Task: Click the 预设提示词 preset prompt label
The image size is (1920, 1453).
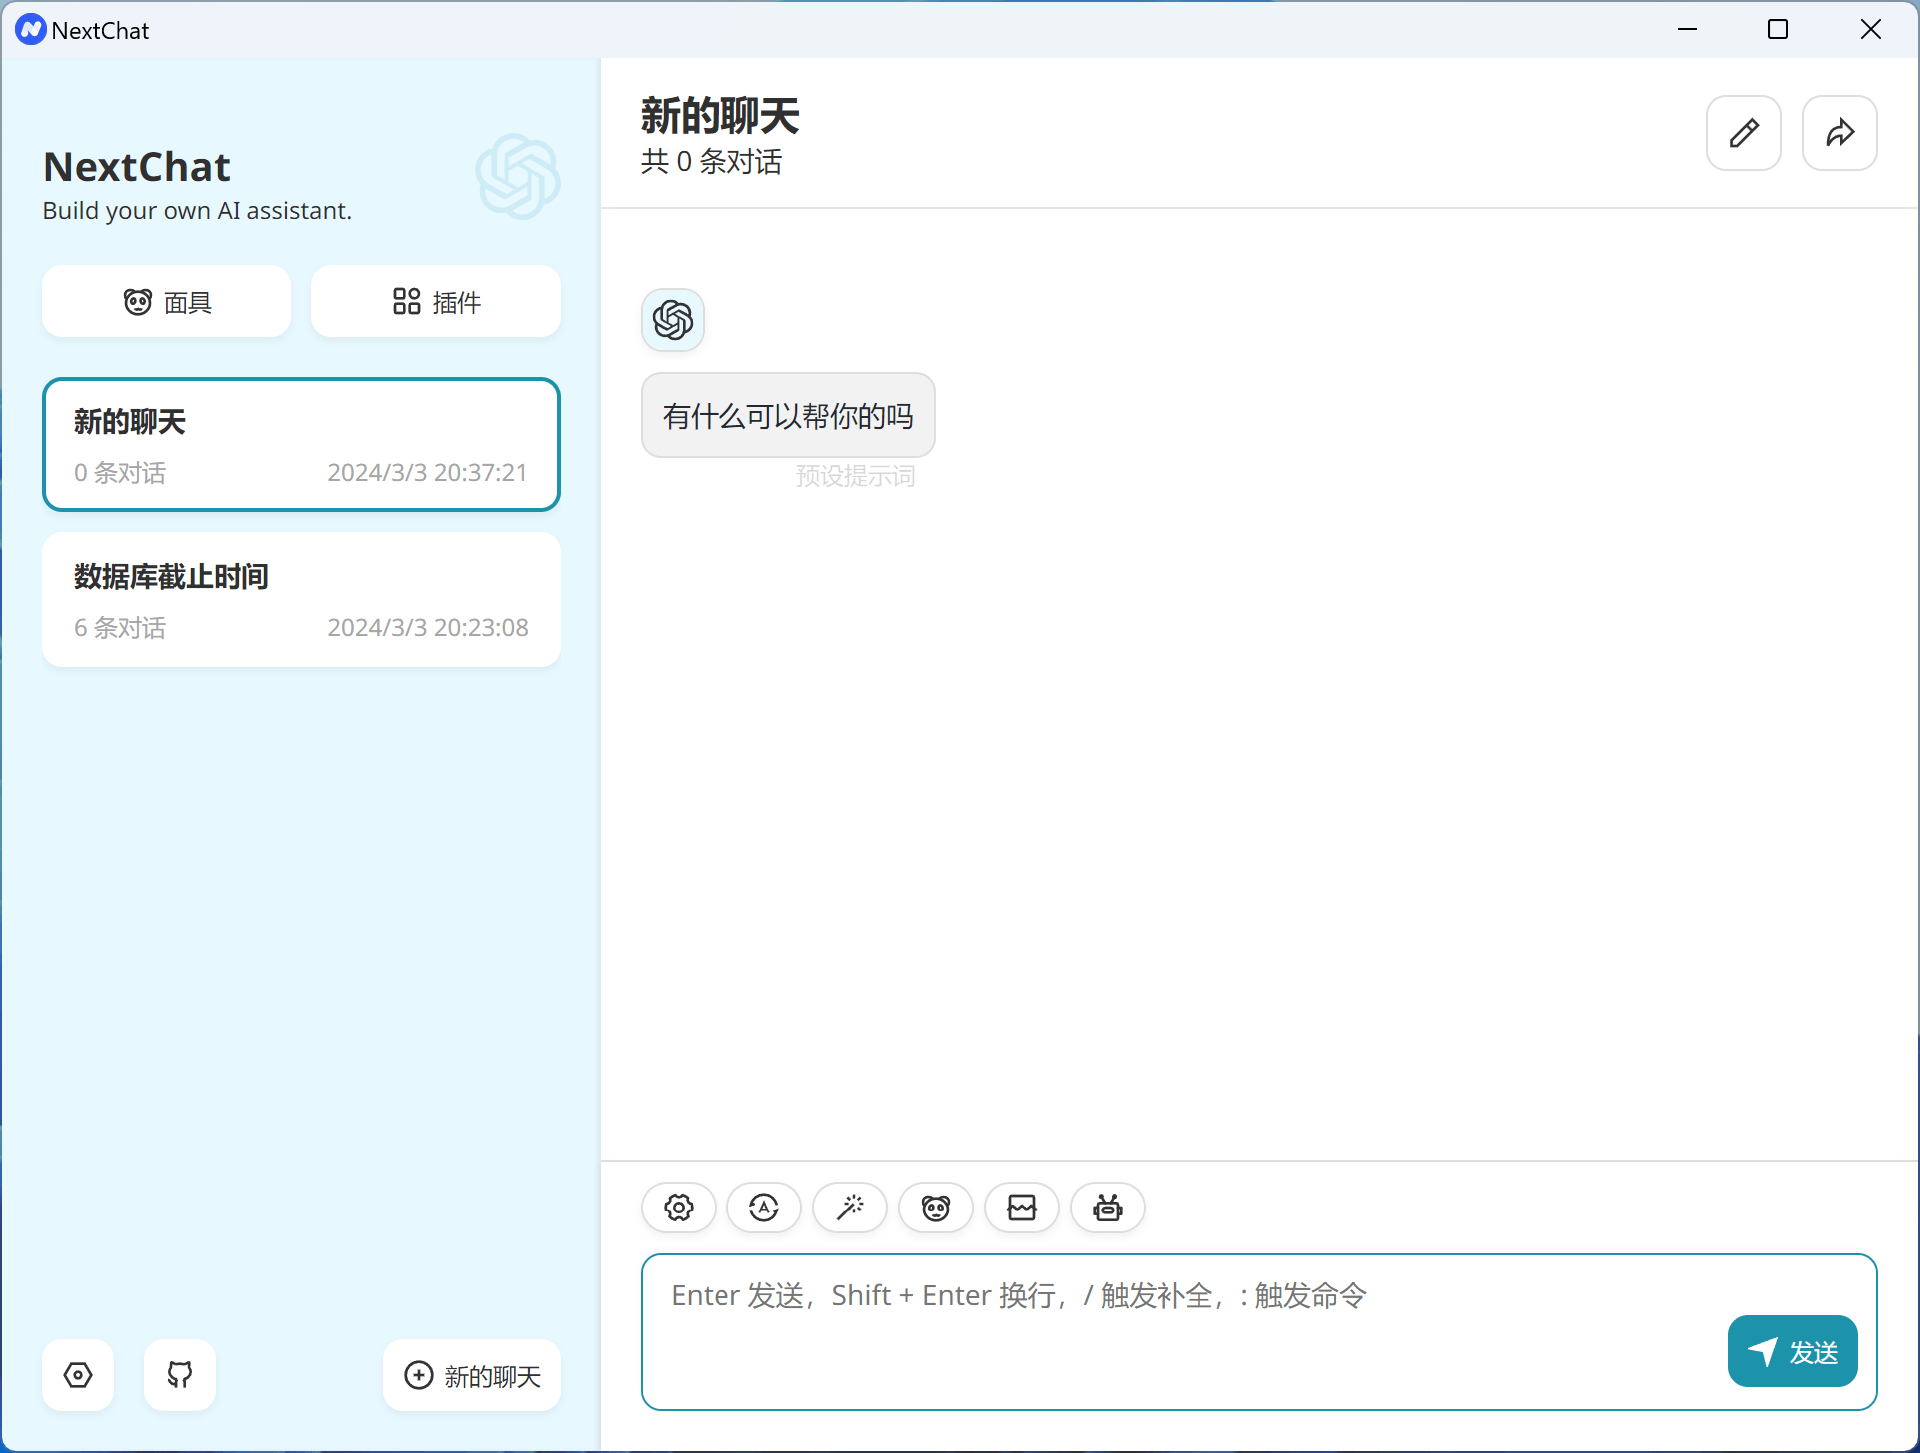Action: (855, 475)
